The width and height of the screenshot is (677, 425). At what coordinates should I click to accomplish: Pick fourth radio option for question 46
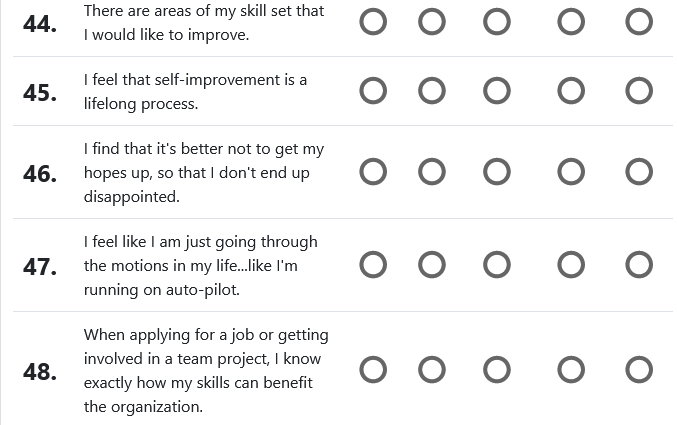[571, 172]
